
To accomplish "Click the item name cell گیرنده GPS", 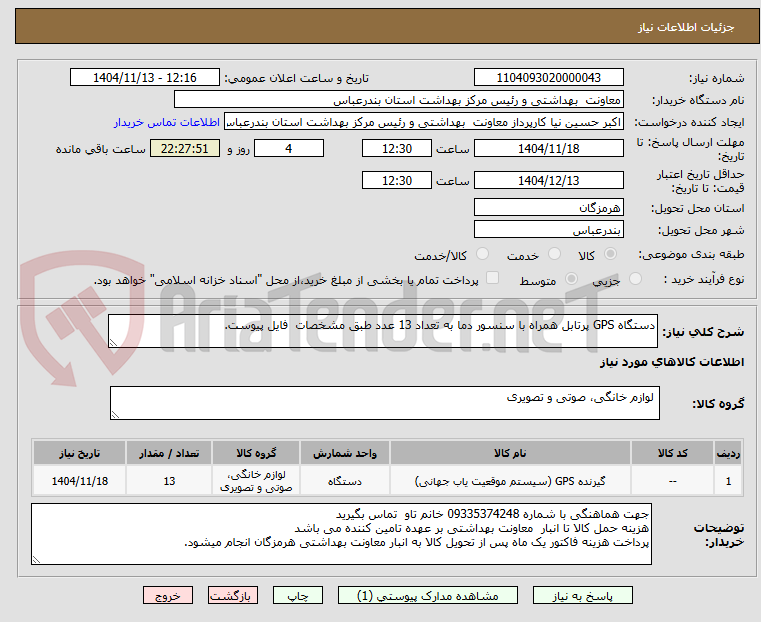I will [510, 481].
